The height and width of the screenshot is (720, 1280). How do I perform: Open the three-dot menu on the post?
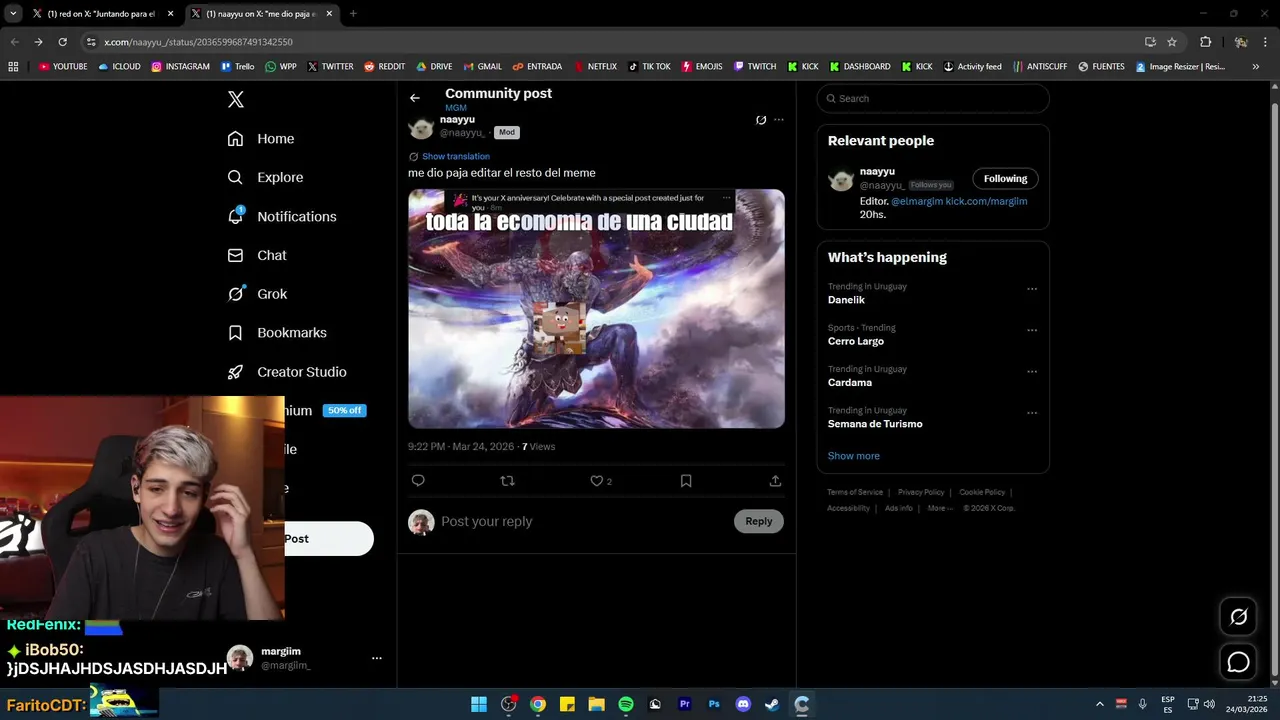coord(779,120)
